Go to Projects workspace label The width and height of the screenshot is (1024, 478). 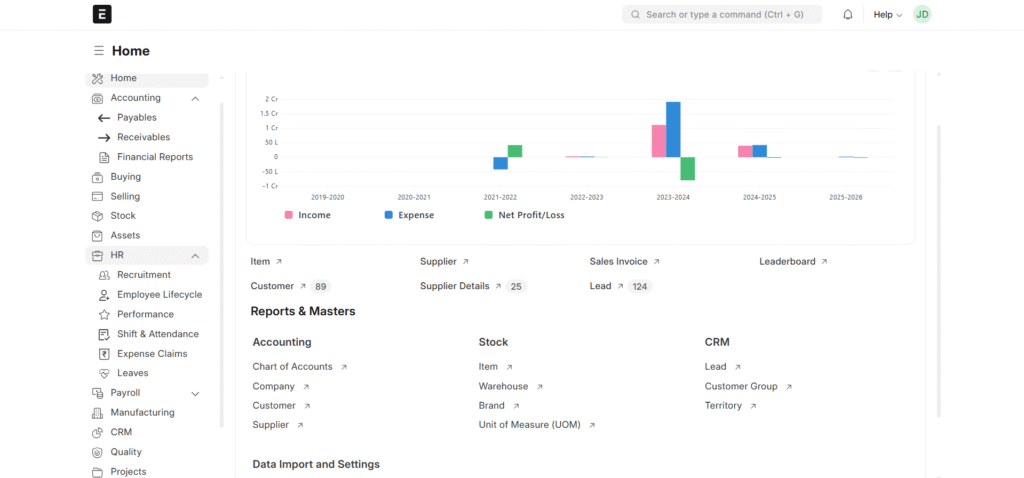129,471
